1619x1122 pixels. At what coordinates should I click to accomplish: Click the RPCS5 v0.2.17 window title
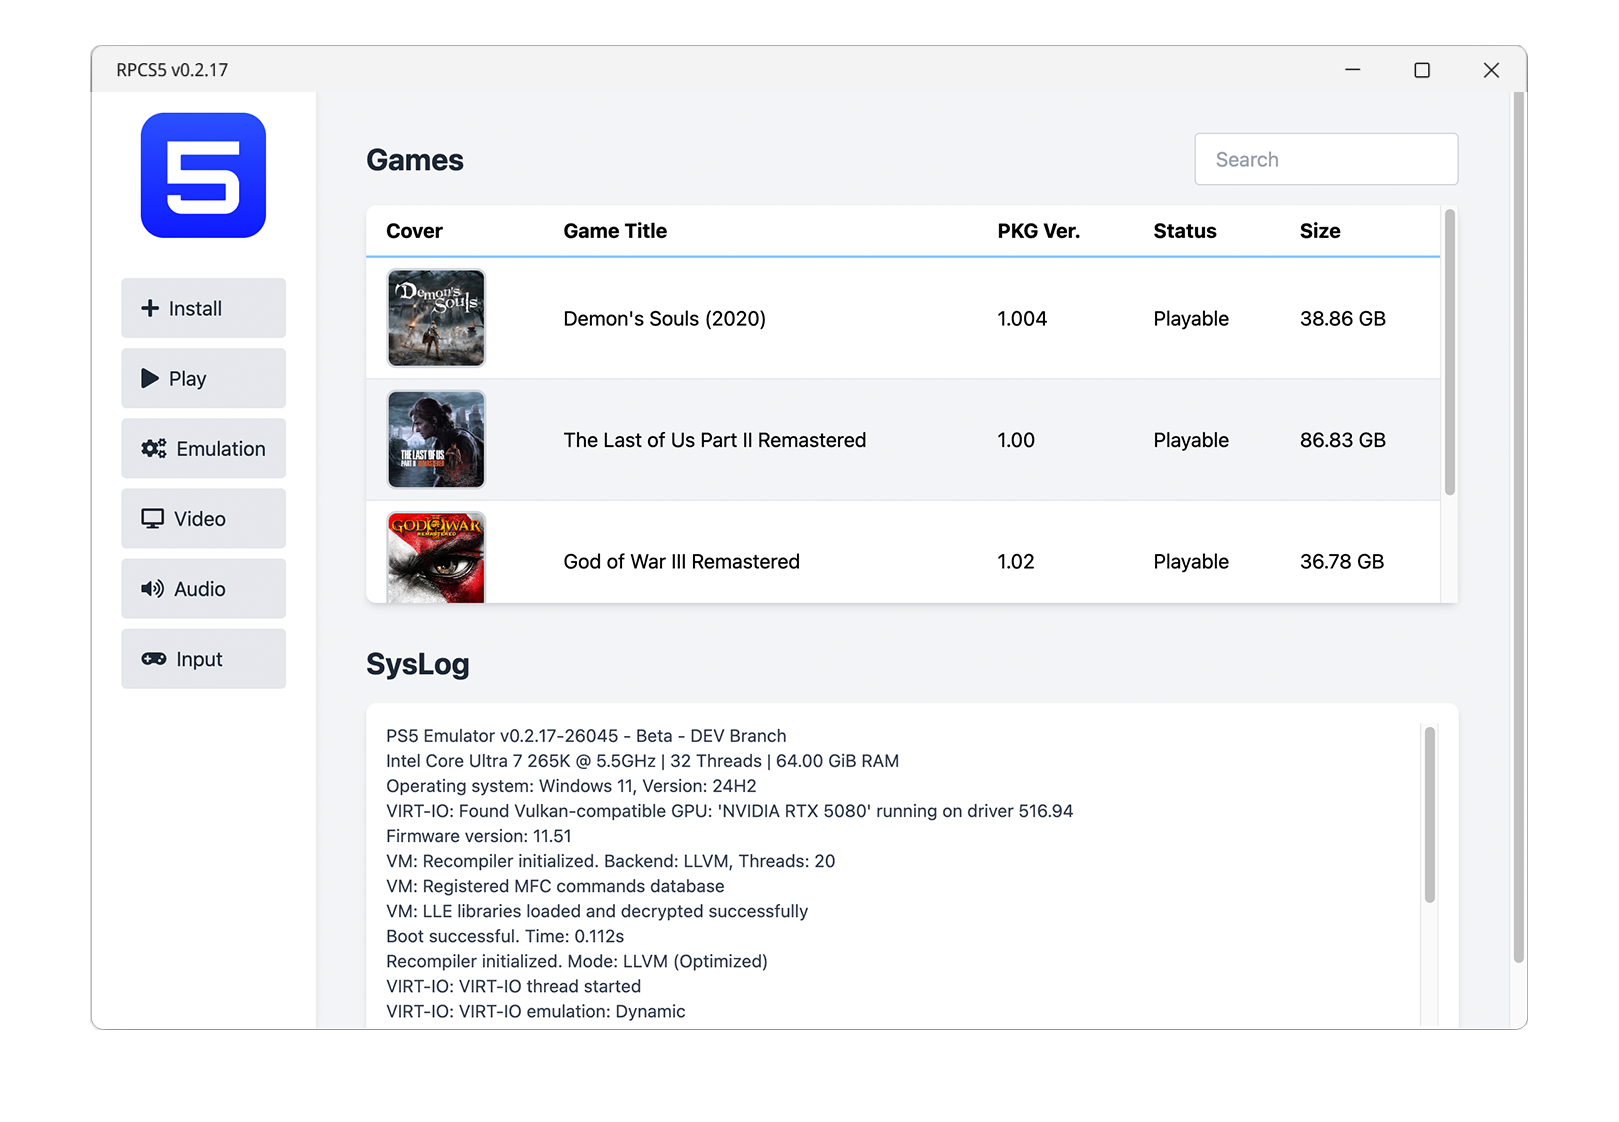(x=172, y=70)
